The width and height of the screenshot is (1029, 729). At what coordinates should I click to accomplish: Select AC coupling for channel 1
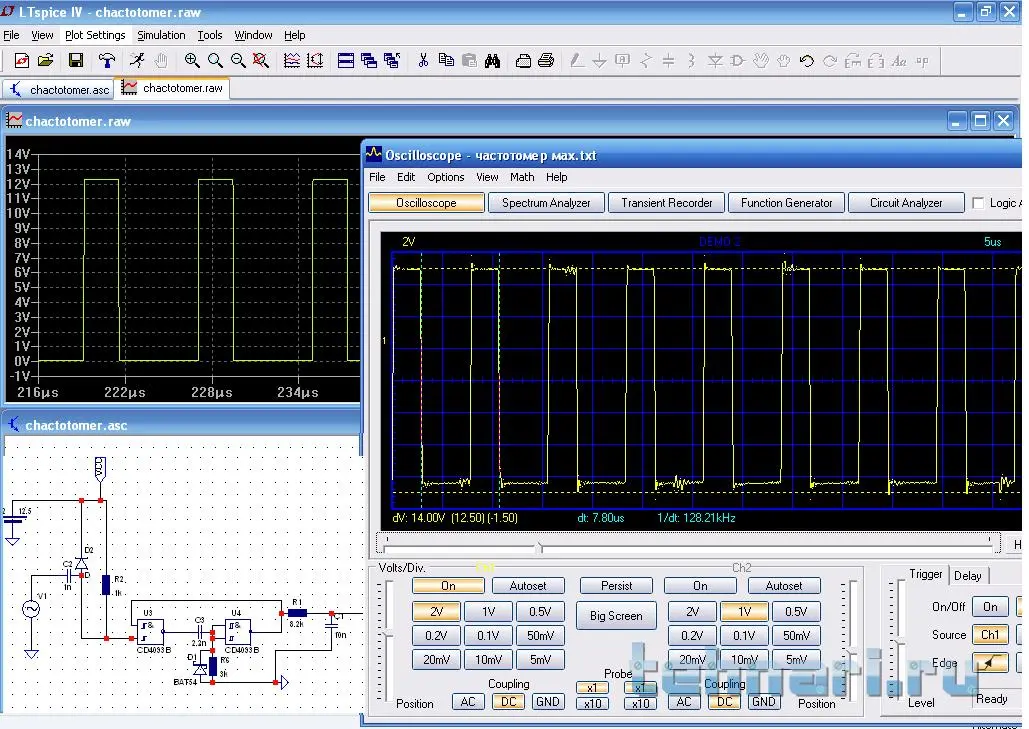pos(467,702)
